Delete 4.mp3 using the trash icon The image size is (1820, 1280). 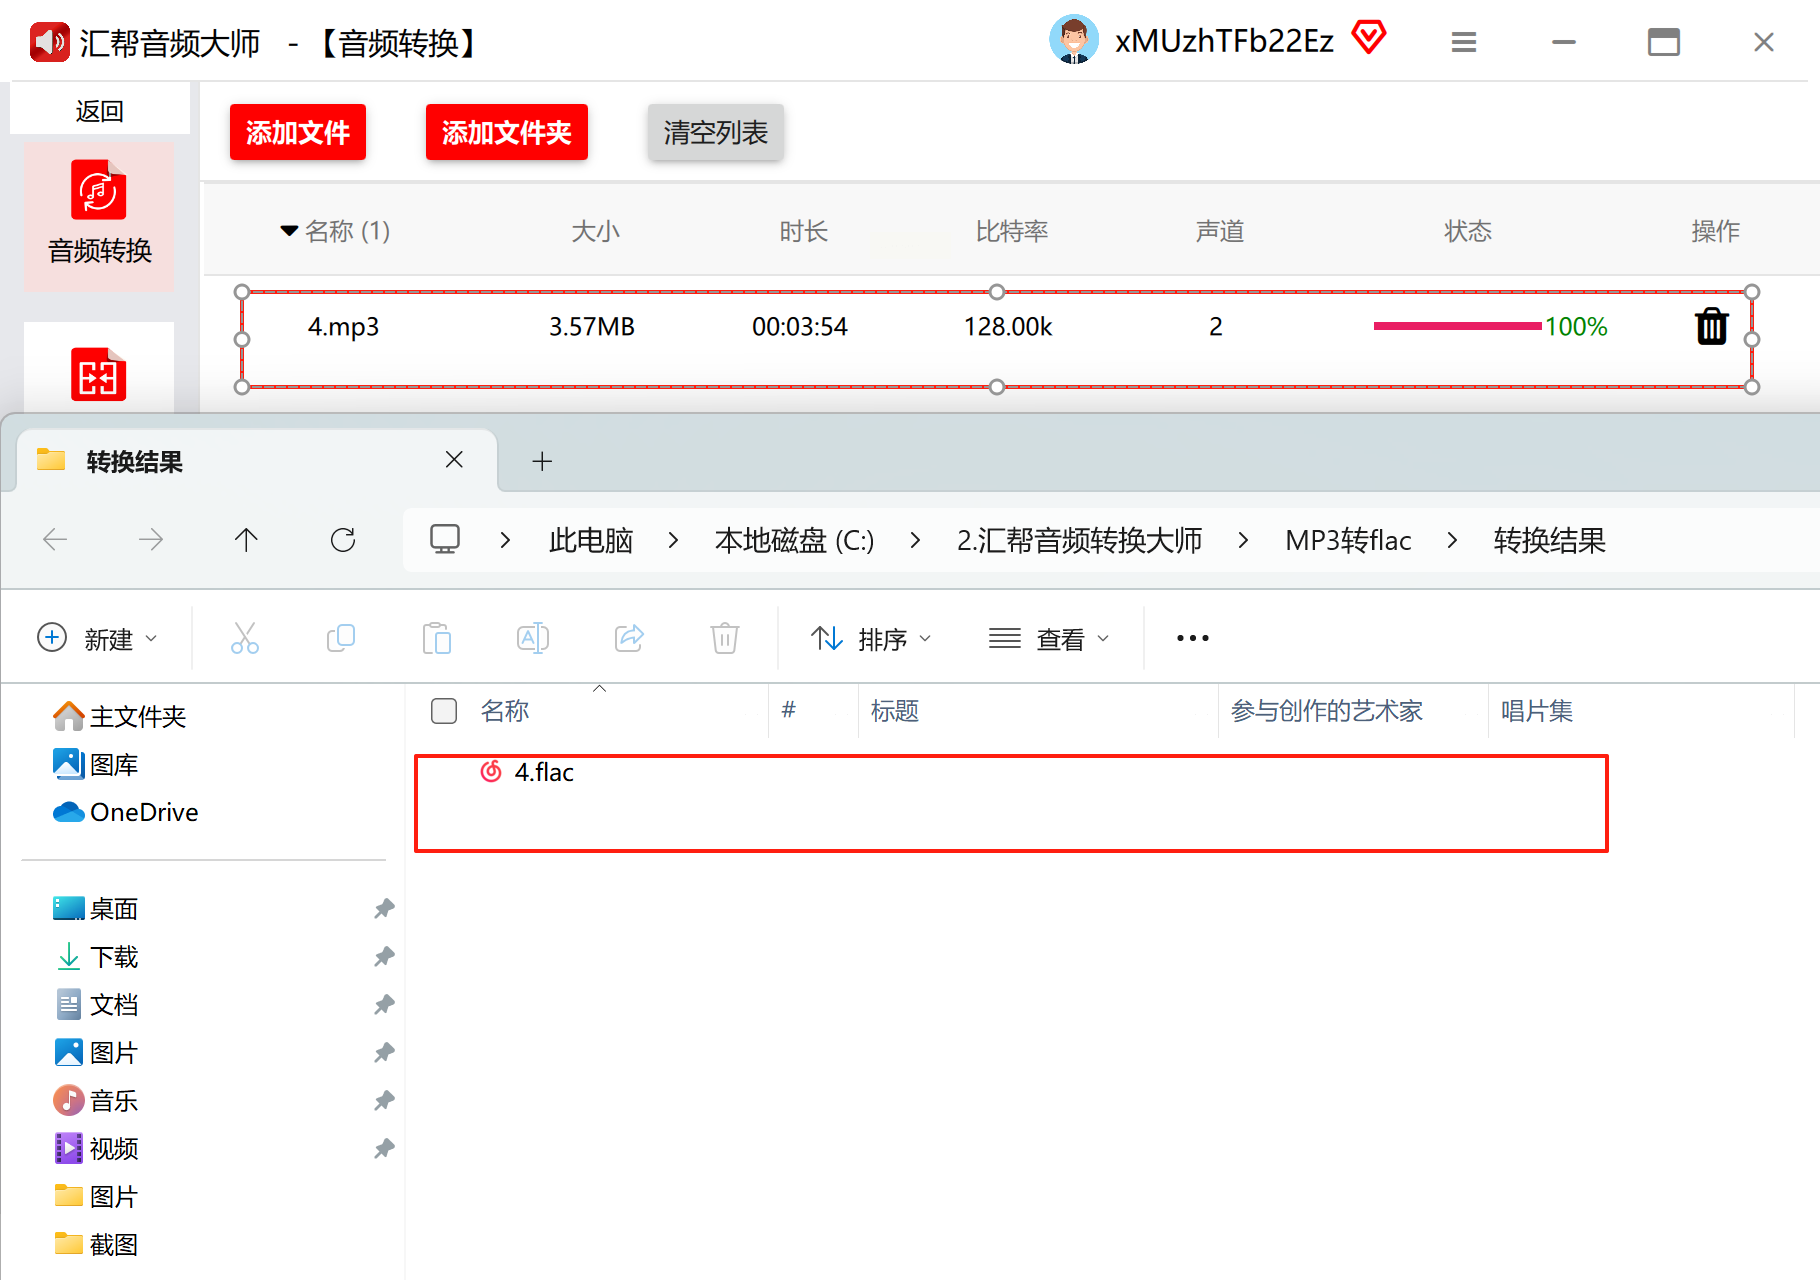1712,326
